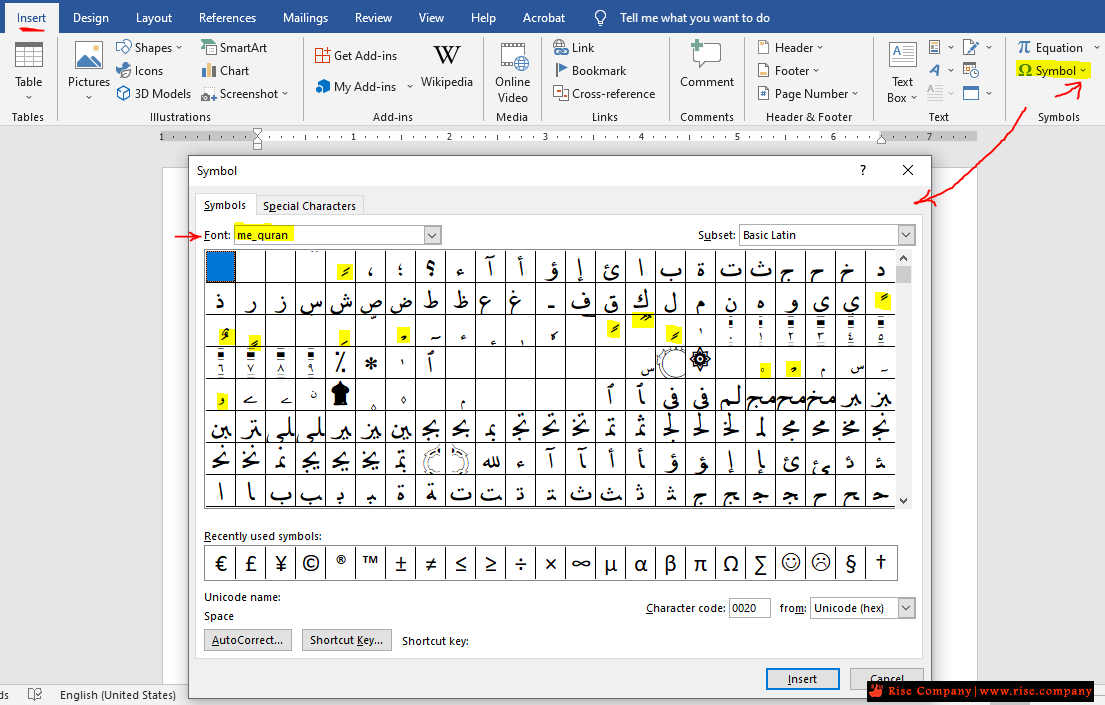This screenshot has height=705, width=1105.
Task: Expand the Equation dropdown arrow
Action: pyautogui.click(x=1096, y=47)
